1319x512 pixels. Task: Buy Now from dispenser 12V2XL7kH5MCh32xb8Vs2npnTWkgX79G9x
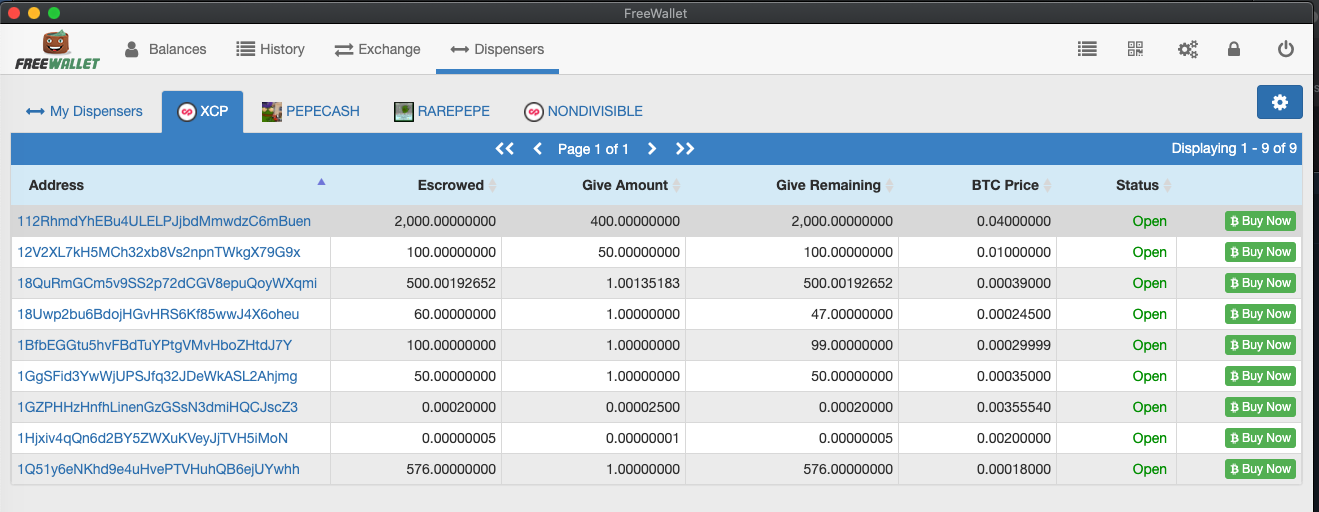1260,252
